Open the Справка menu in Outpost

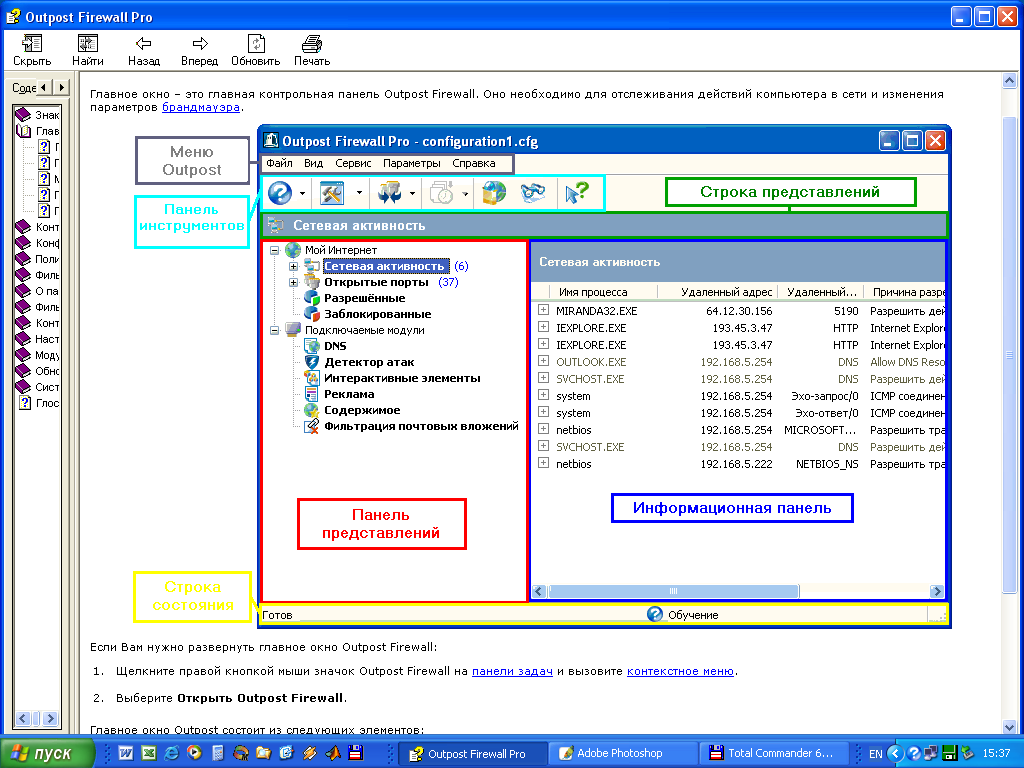(474, 163)
